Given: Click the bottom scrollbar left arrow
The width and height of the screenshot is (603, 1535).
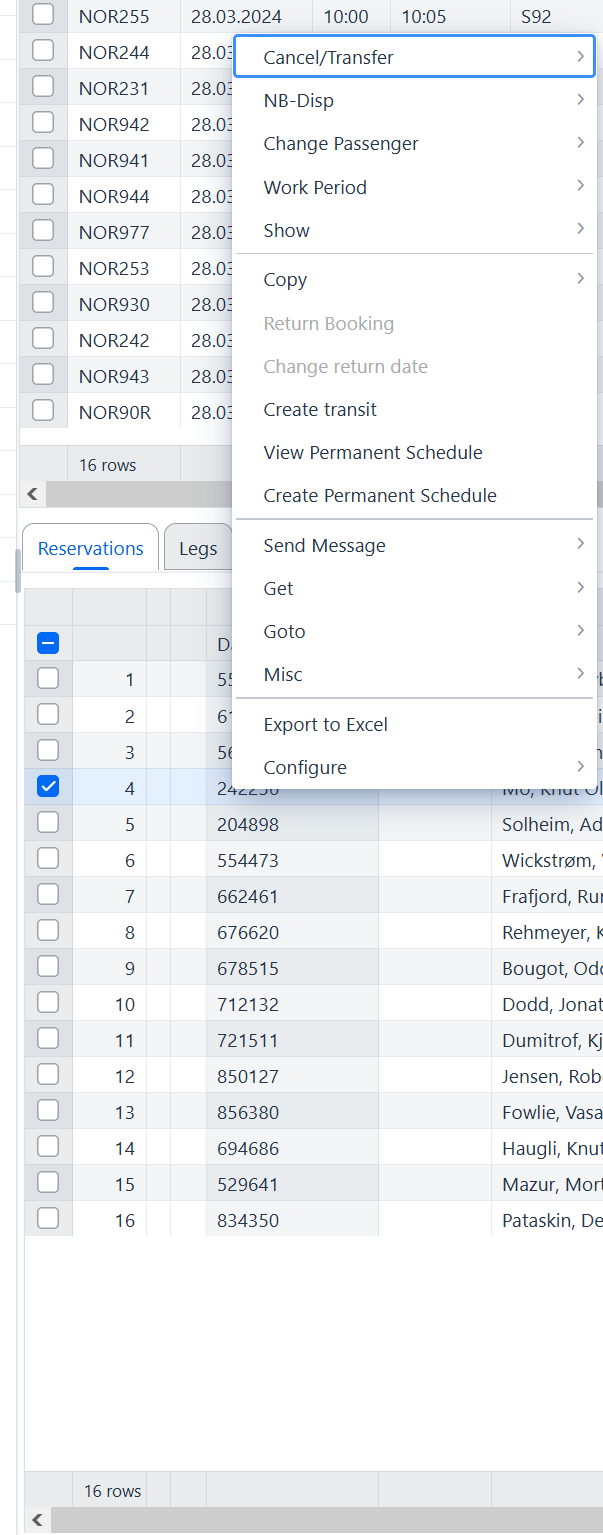Looking at the screenshot, I should [37, 1521].
